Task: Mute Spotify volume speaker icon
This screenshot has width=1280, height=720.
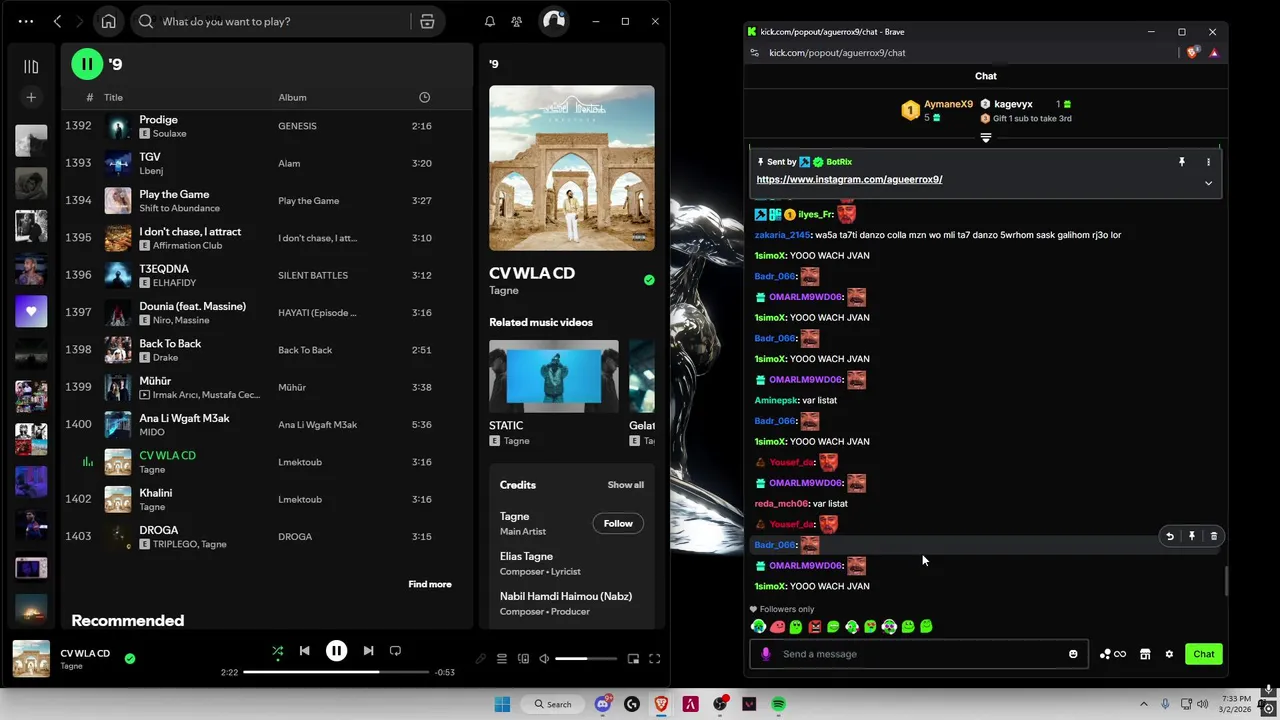Action: (x=544, y=659)
